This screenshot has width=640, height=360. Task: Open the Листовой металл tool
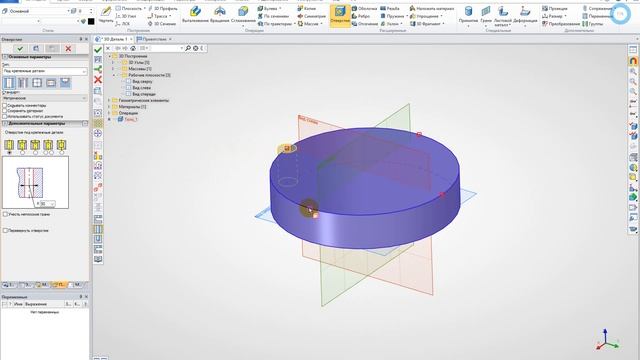502,16
